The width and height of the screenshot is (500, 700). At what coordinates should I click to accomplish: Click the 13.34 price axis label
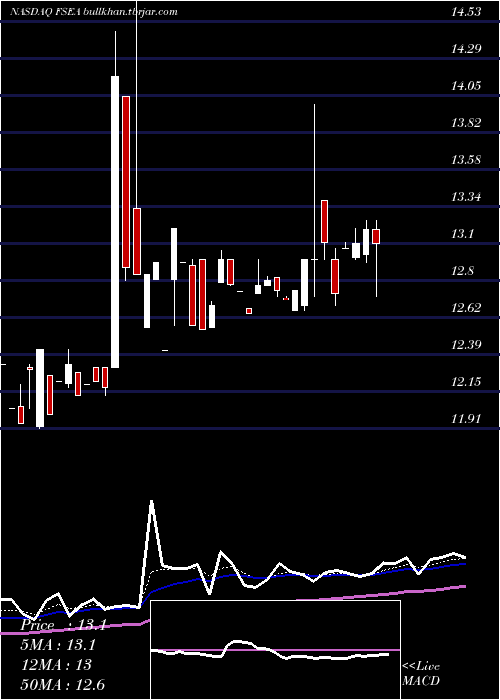coord(466,197)
